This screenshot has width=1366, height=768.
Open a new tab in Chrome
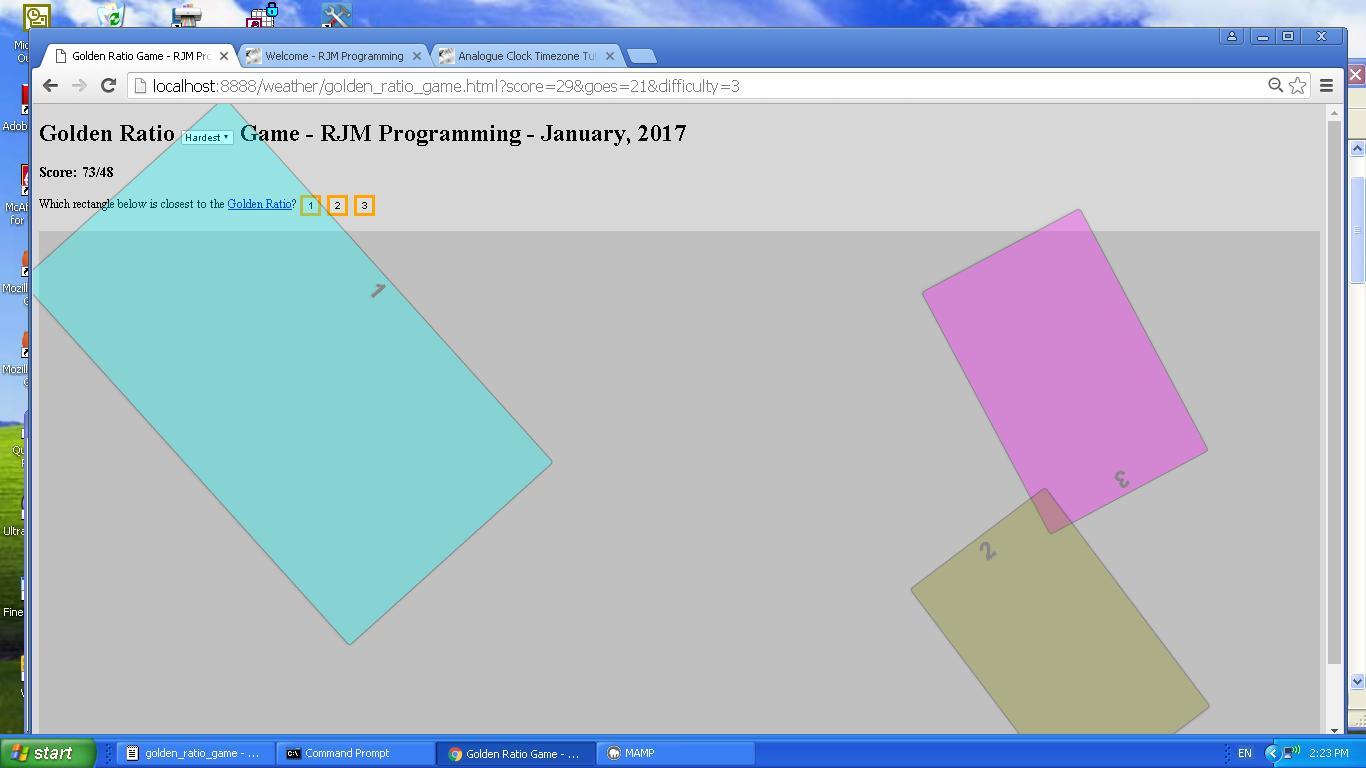coord(641,56)
